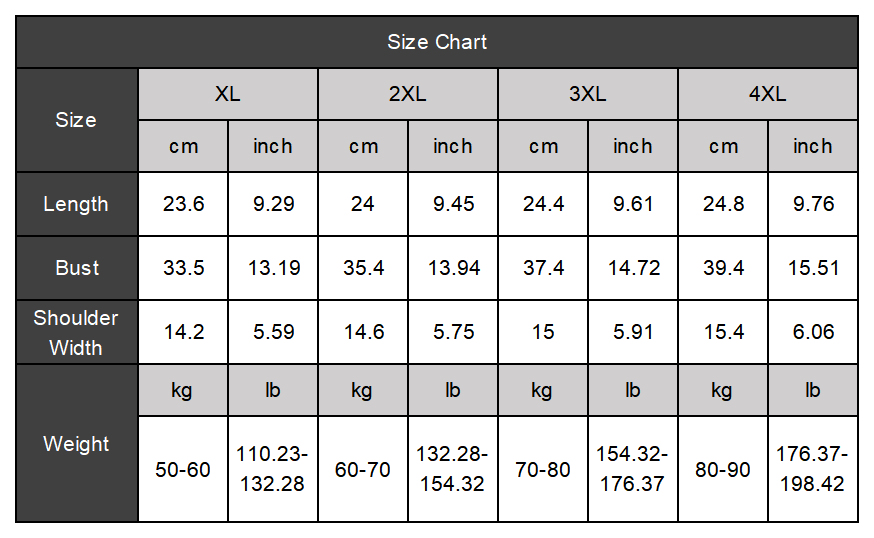This screenshot has height=538, width=874.
Task: Click the Size Chart title bar
Action: [437, 42]
